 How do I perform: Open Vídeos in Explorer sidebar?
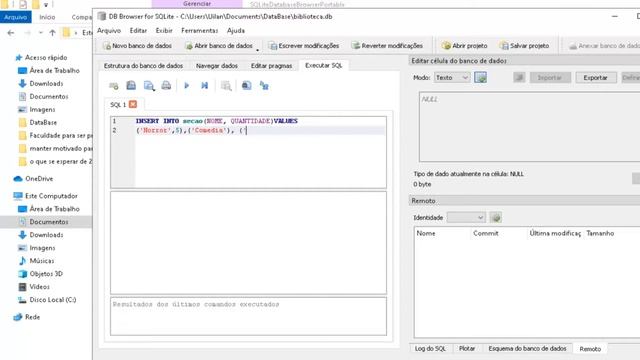click(x=39, y=287)
